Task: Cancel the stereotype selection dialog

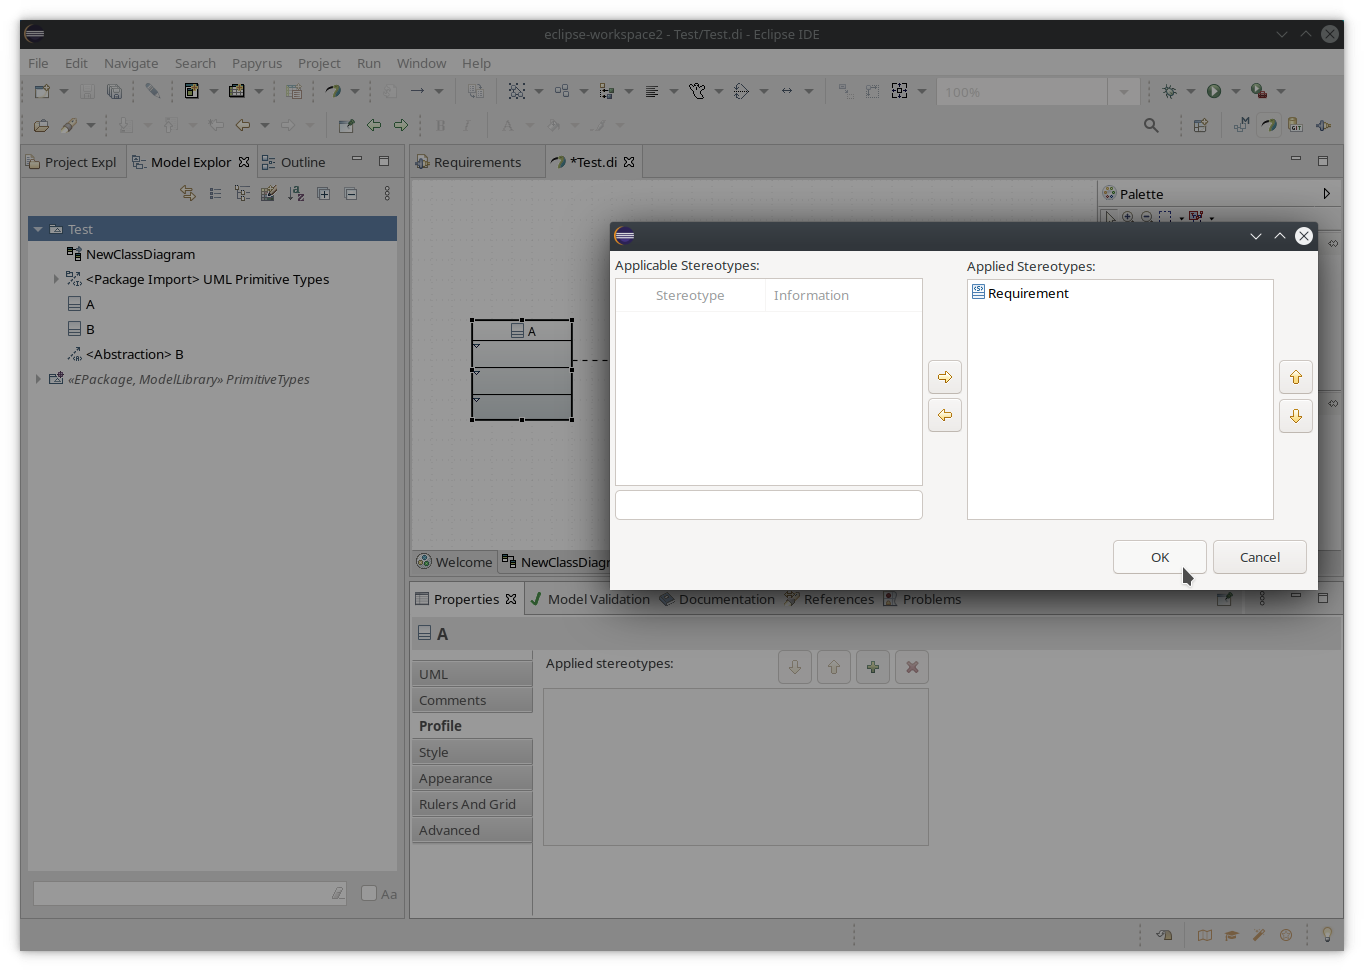Action: coord(1260,557)
